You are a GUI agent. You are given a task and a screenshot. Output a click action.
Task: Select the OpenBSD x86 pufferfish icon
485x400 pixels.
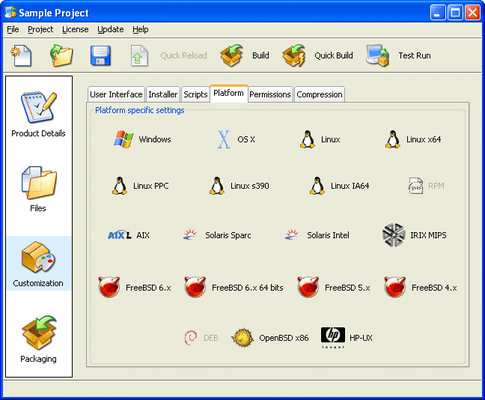(x=243, y=338)
